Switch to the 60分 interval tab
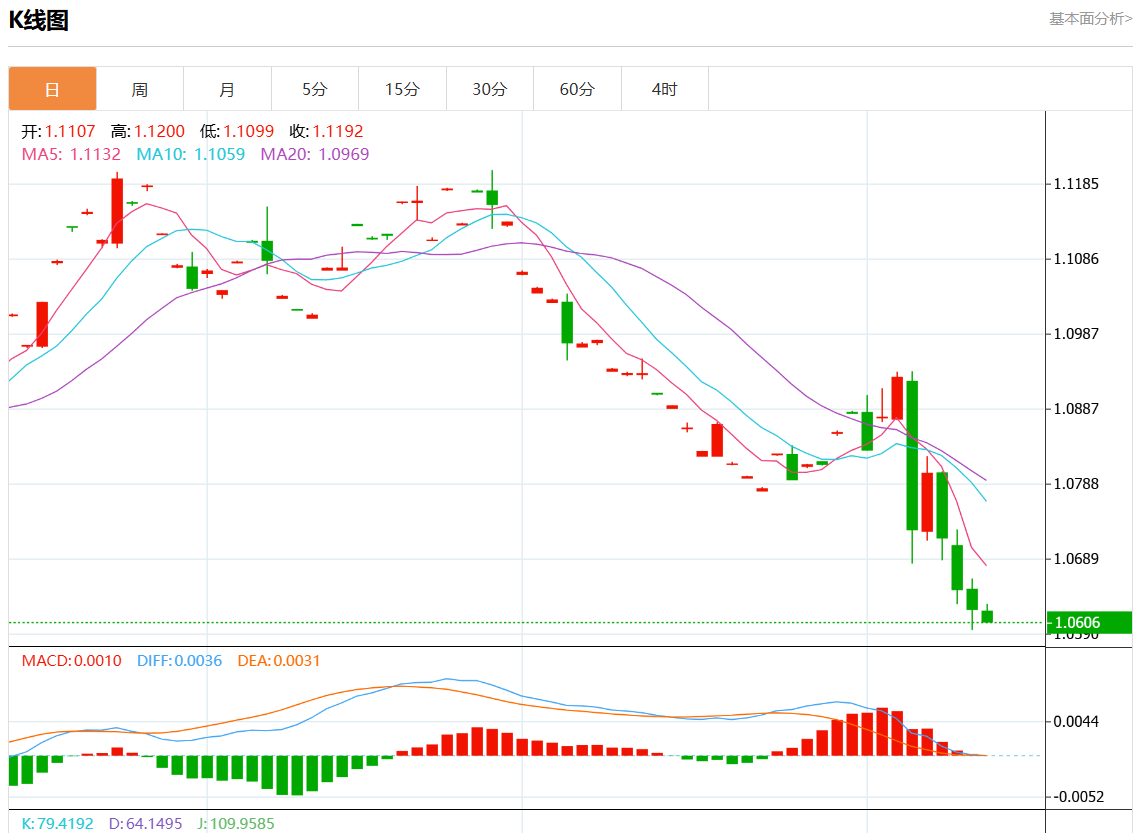 point(577,89)
